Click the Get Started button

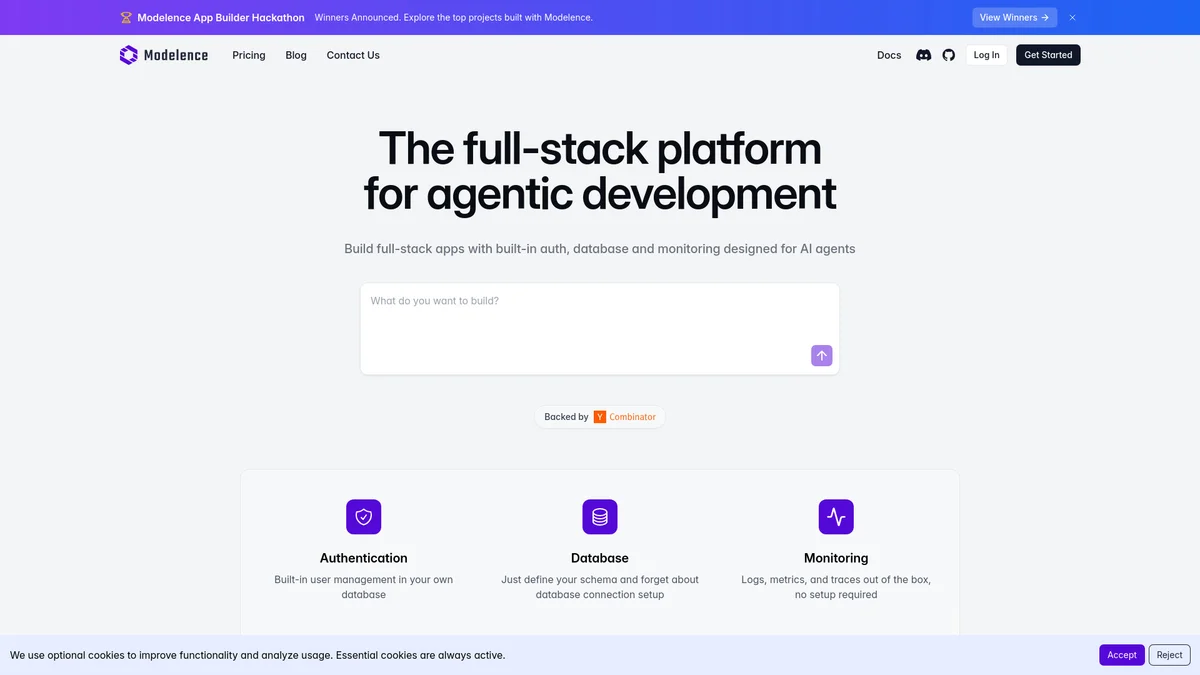click(x=1048, y=55)
